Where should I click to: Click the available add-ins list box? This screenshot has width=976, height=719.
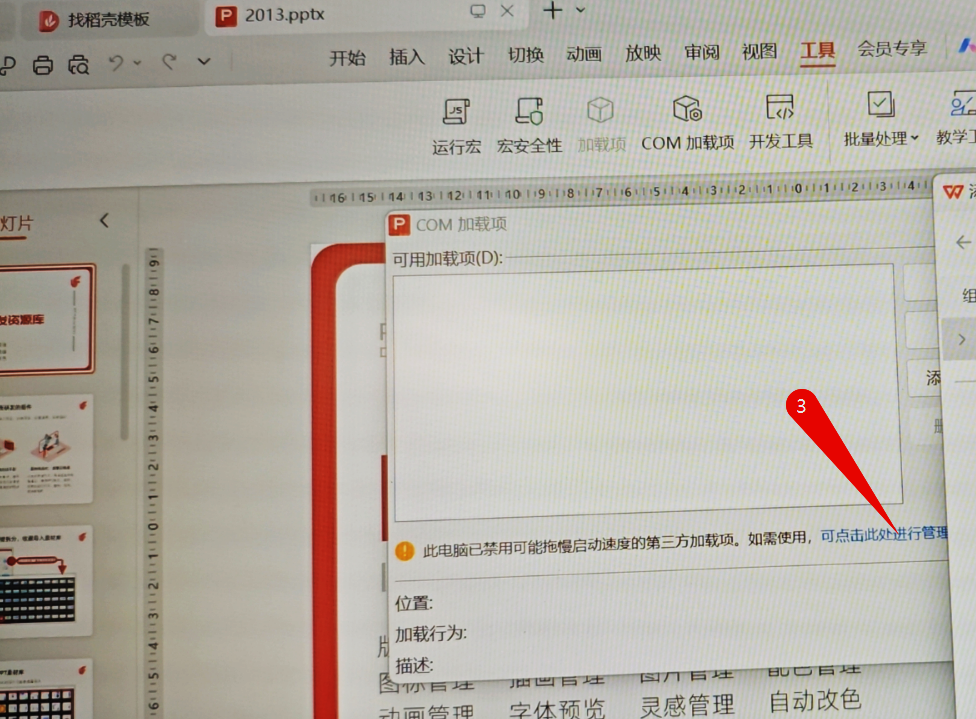pyautogui.click(x=647, y=392)
